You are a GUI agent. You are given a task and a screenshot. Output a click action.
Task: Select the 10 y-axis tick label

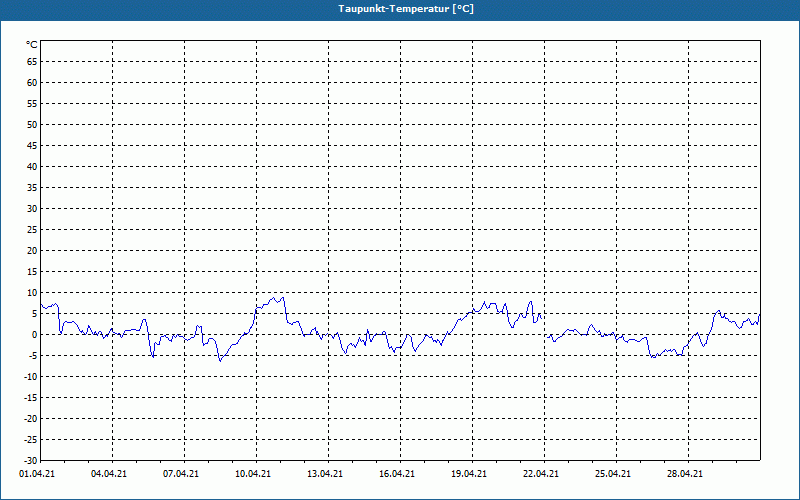32,292
